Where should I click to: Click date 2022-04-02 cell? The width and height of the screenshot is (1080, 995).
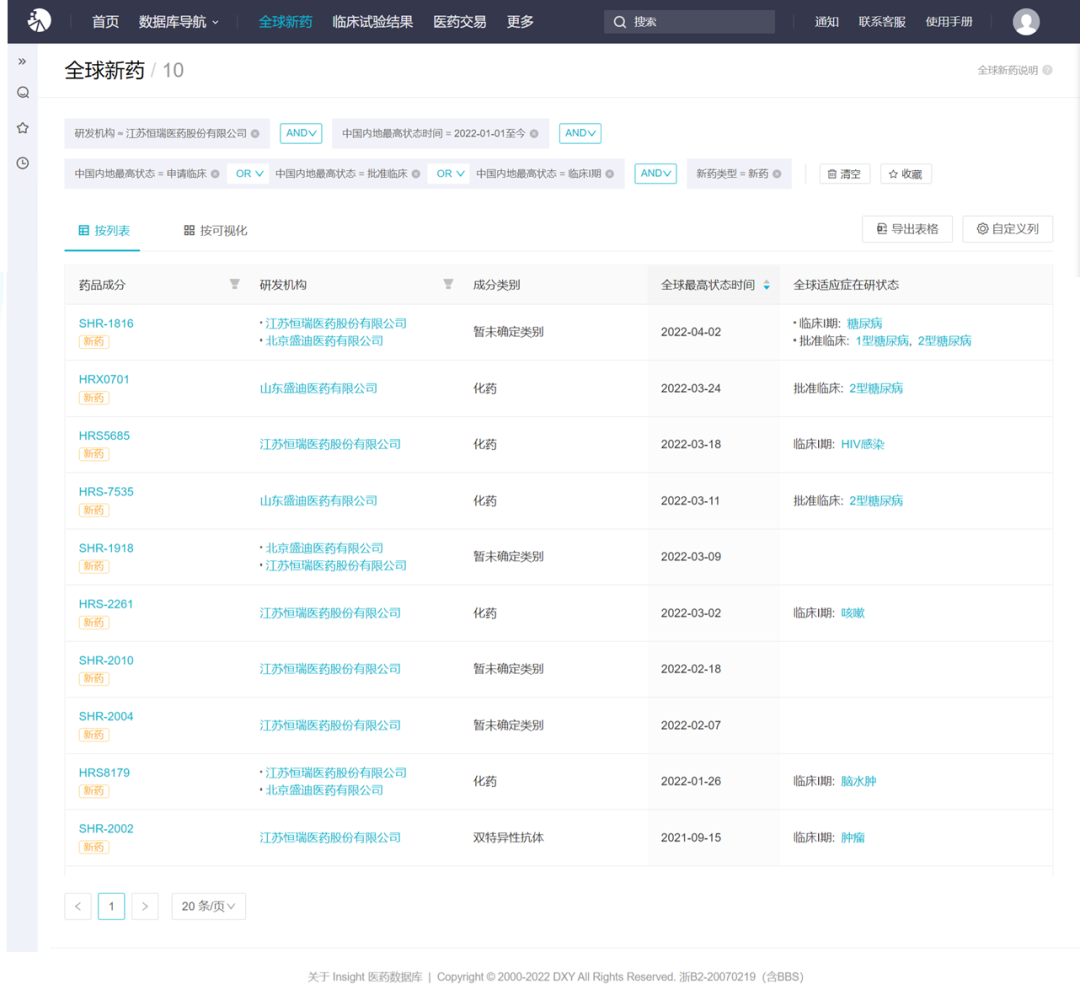(691, 332)
